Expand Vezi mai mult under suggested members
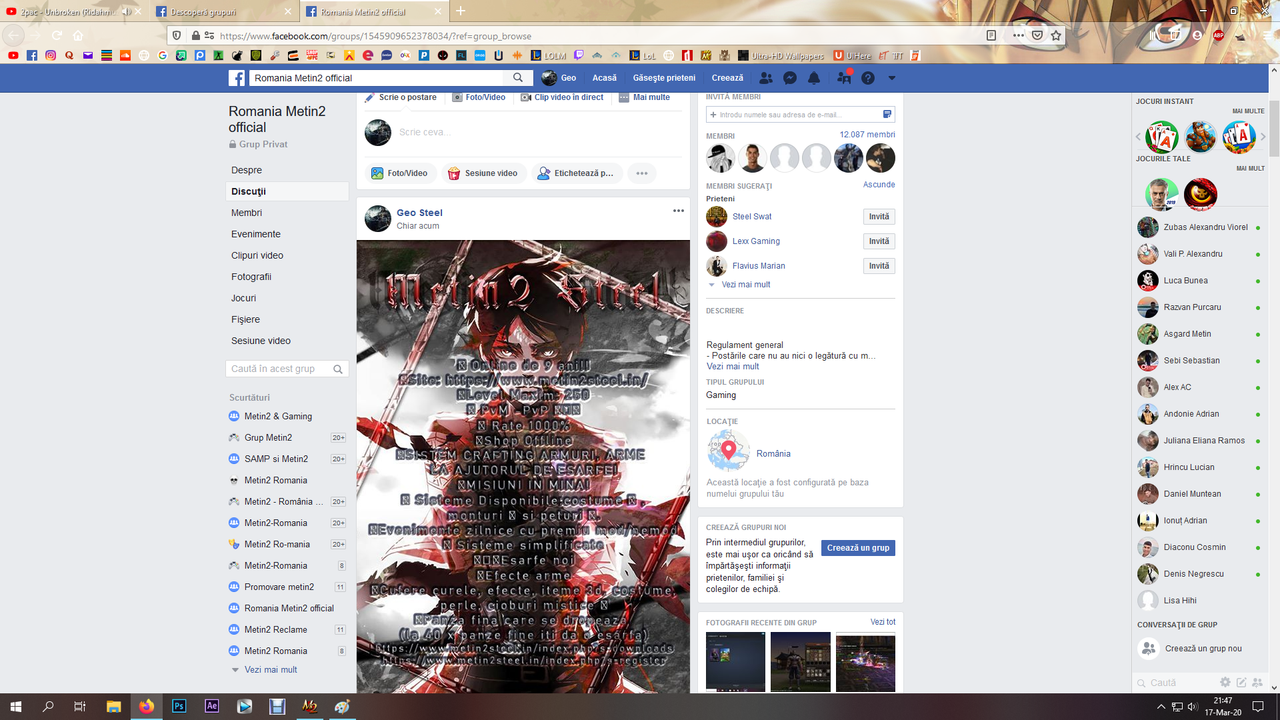The image size is (1280, 720). point(746,285)
